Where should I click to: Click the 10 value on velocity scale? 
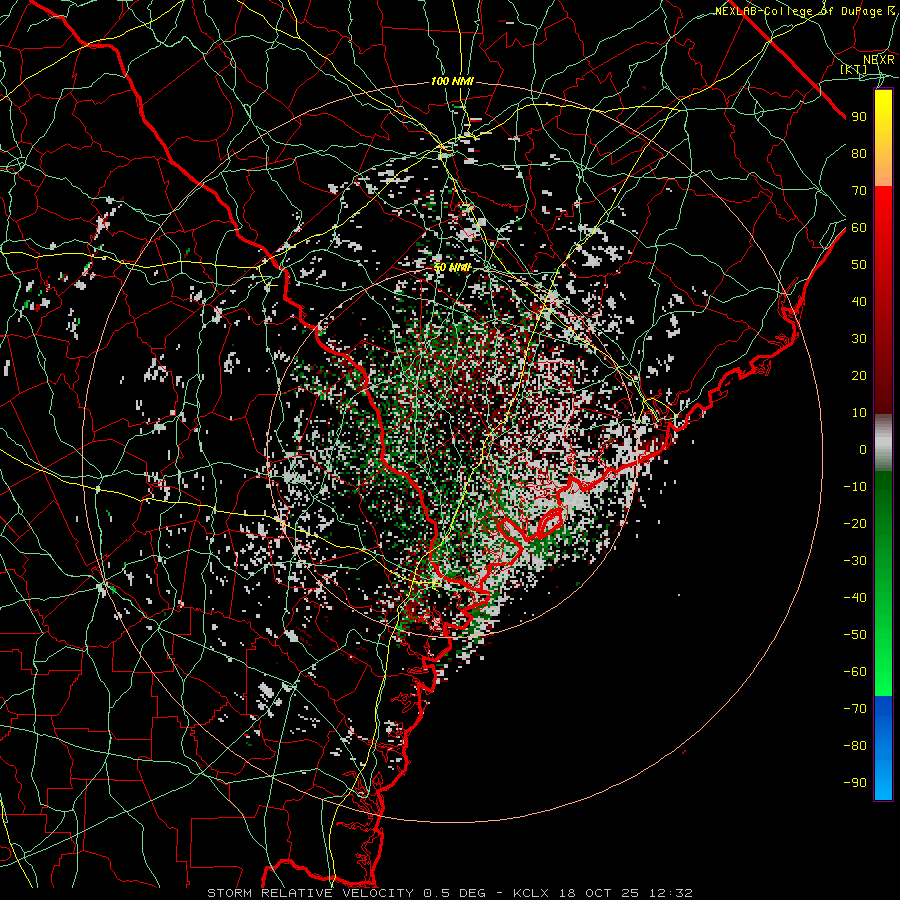pyautogui.click(x=859, y=413)
